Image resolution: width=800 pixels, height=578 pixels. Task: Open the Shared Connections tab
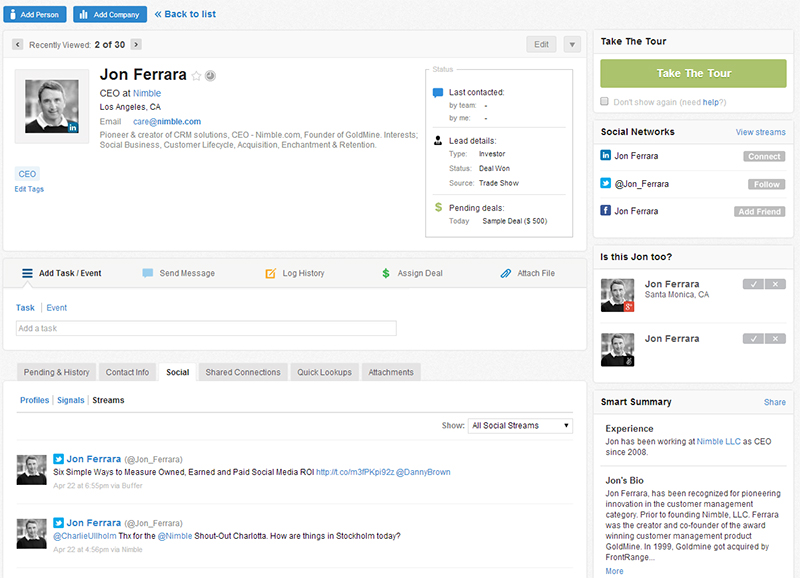[243, 372]
